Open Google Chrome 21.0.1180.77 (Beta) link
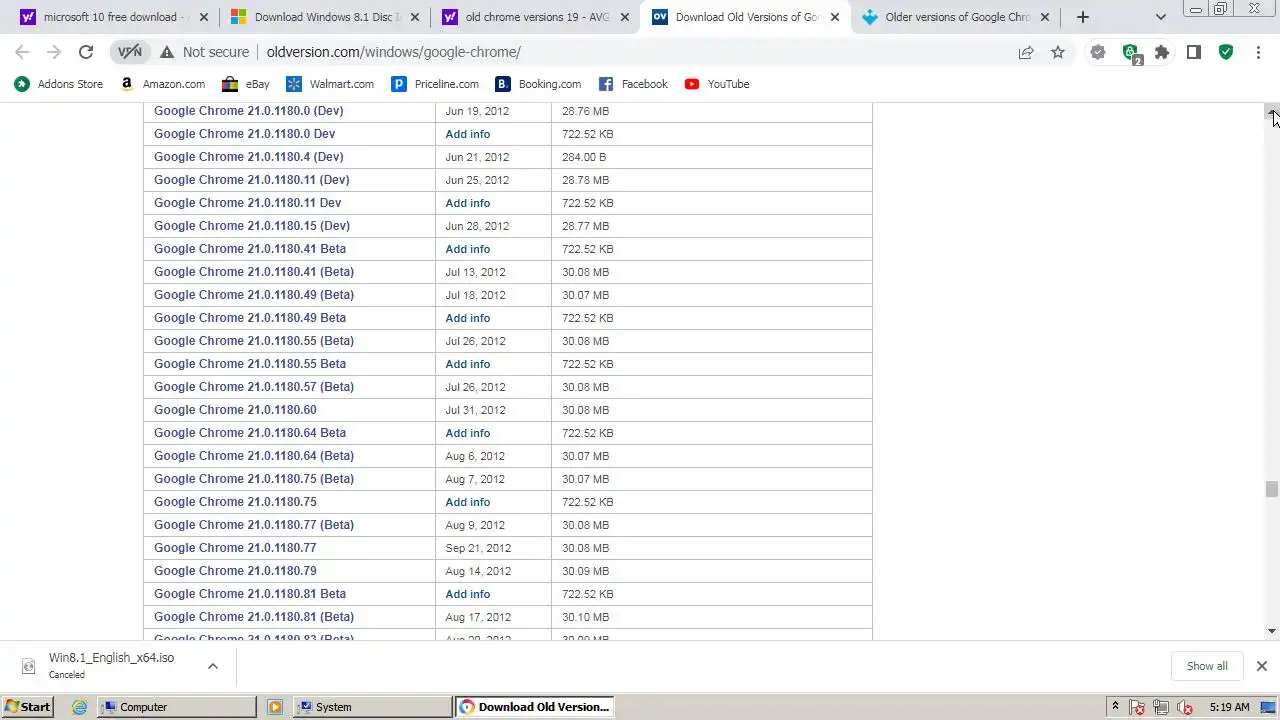This screenshot has height=720, width=1280. (254, 525)
